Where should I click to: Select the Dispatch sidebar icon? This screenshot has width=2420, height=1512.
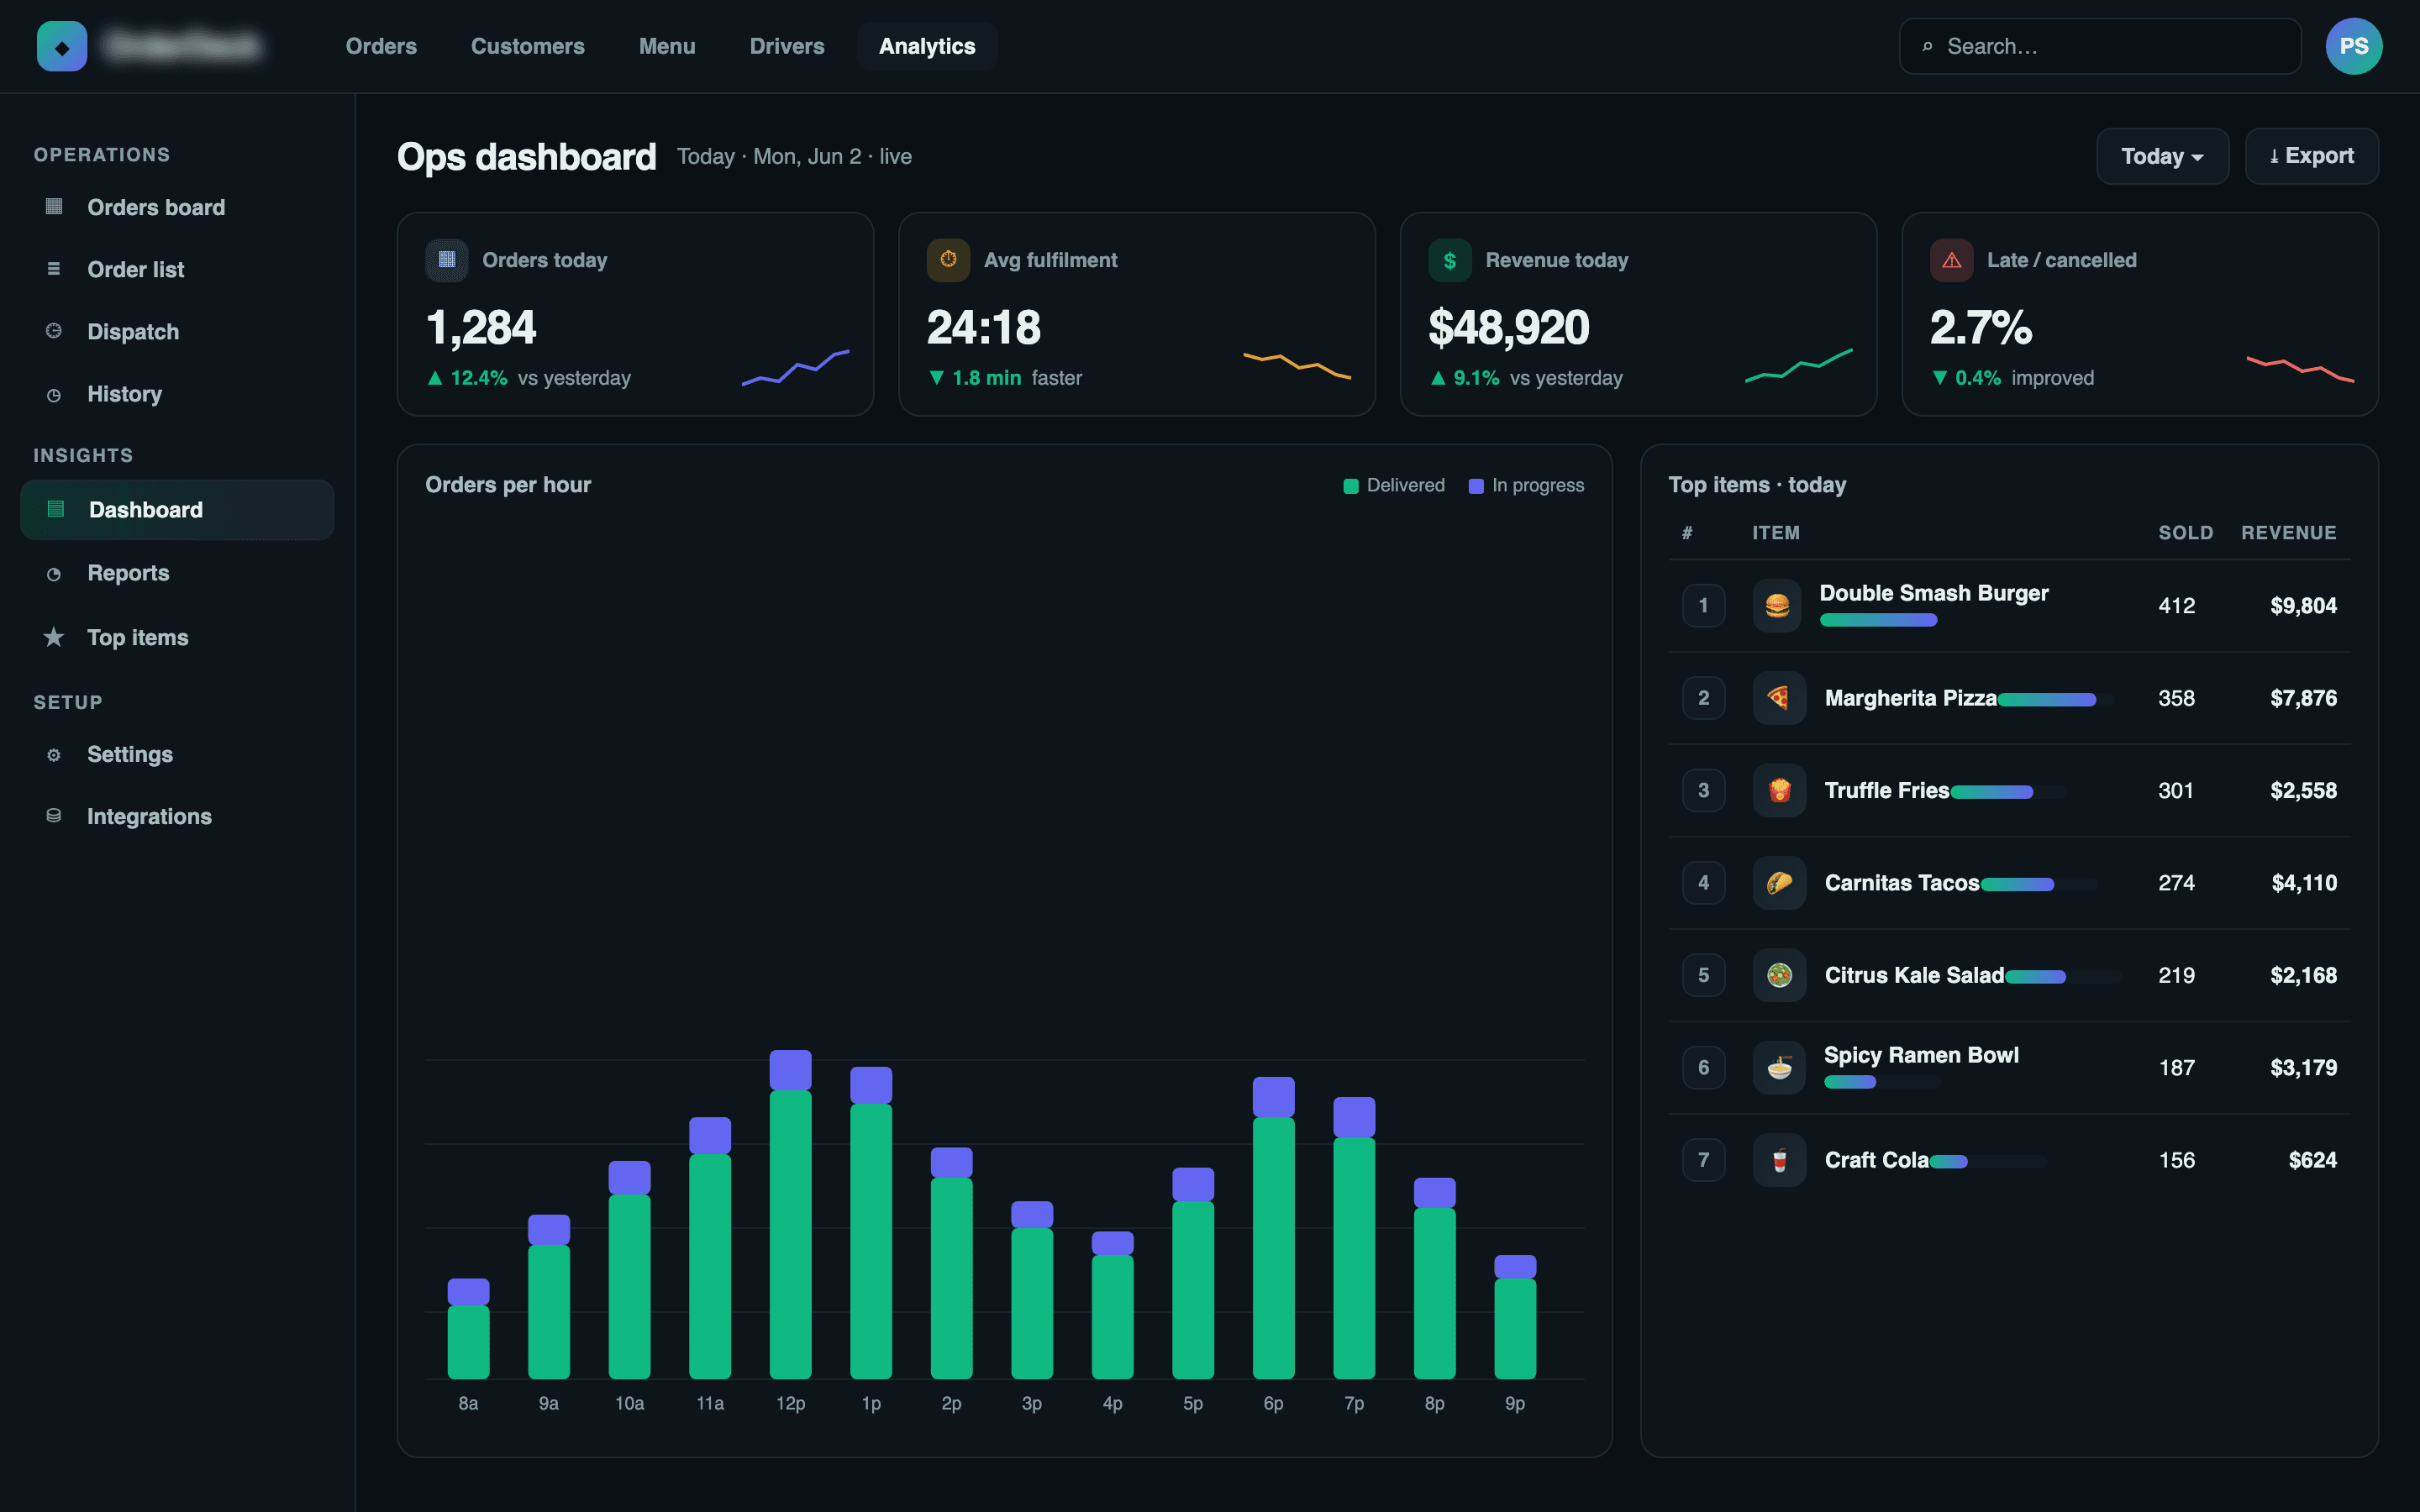pos(54,331)
